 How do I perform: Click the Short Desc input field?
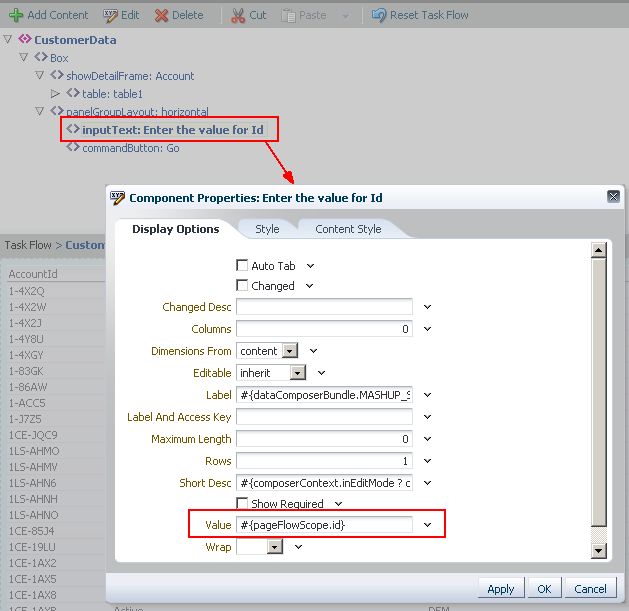pyautogui.click(x=324, y=483)
